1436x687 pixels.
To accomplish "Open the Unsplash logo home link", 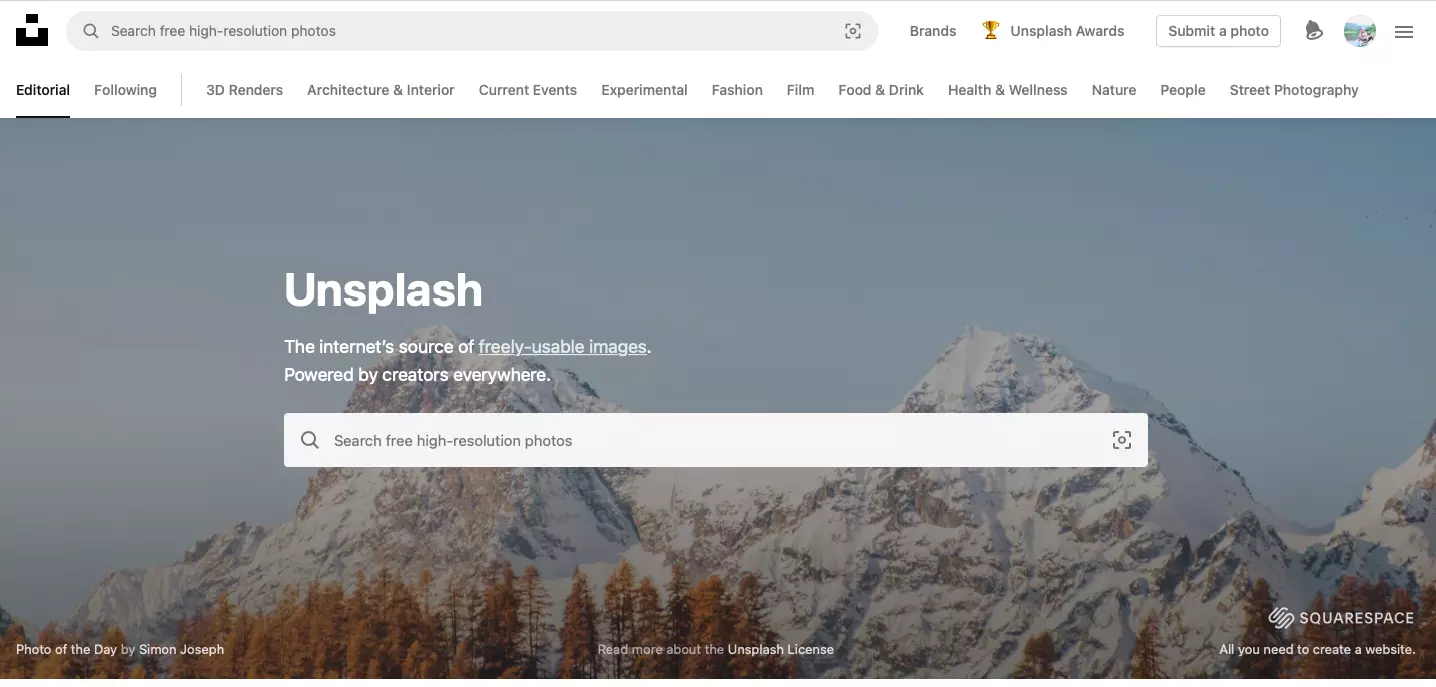I will (x=32, y=30).
